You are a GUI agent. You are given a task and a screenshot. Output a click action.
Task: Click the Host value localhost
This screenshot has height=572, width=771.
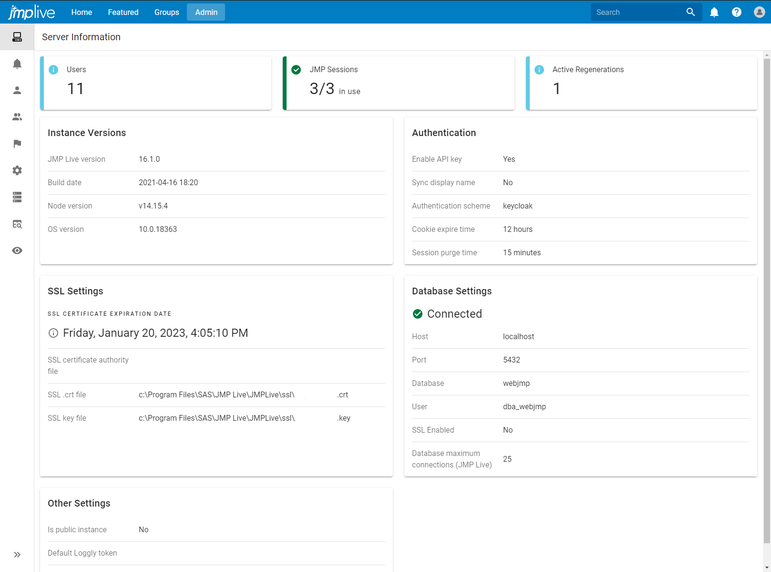click(518, 337)
